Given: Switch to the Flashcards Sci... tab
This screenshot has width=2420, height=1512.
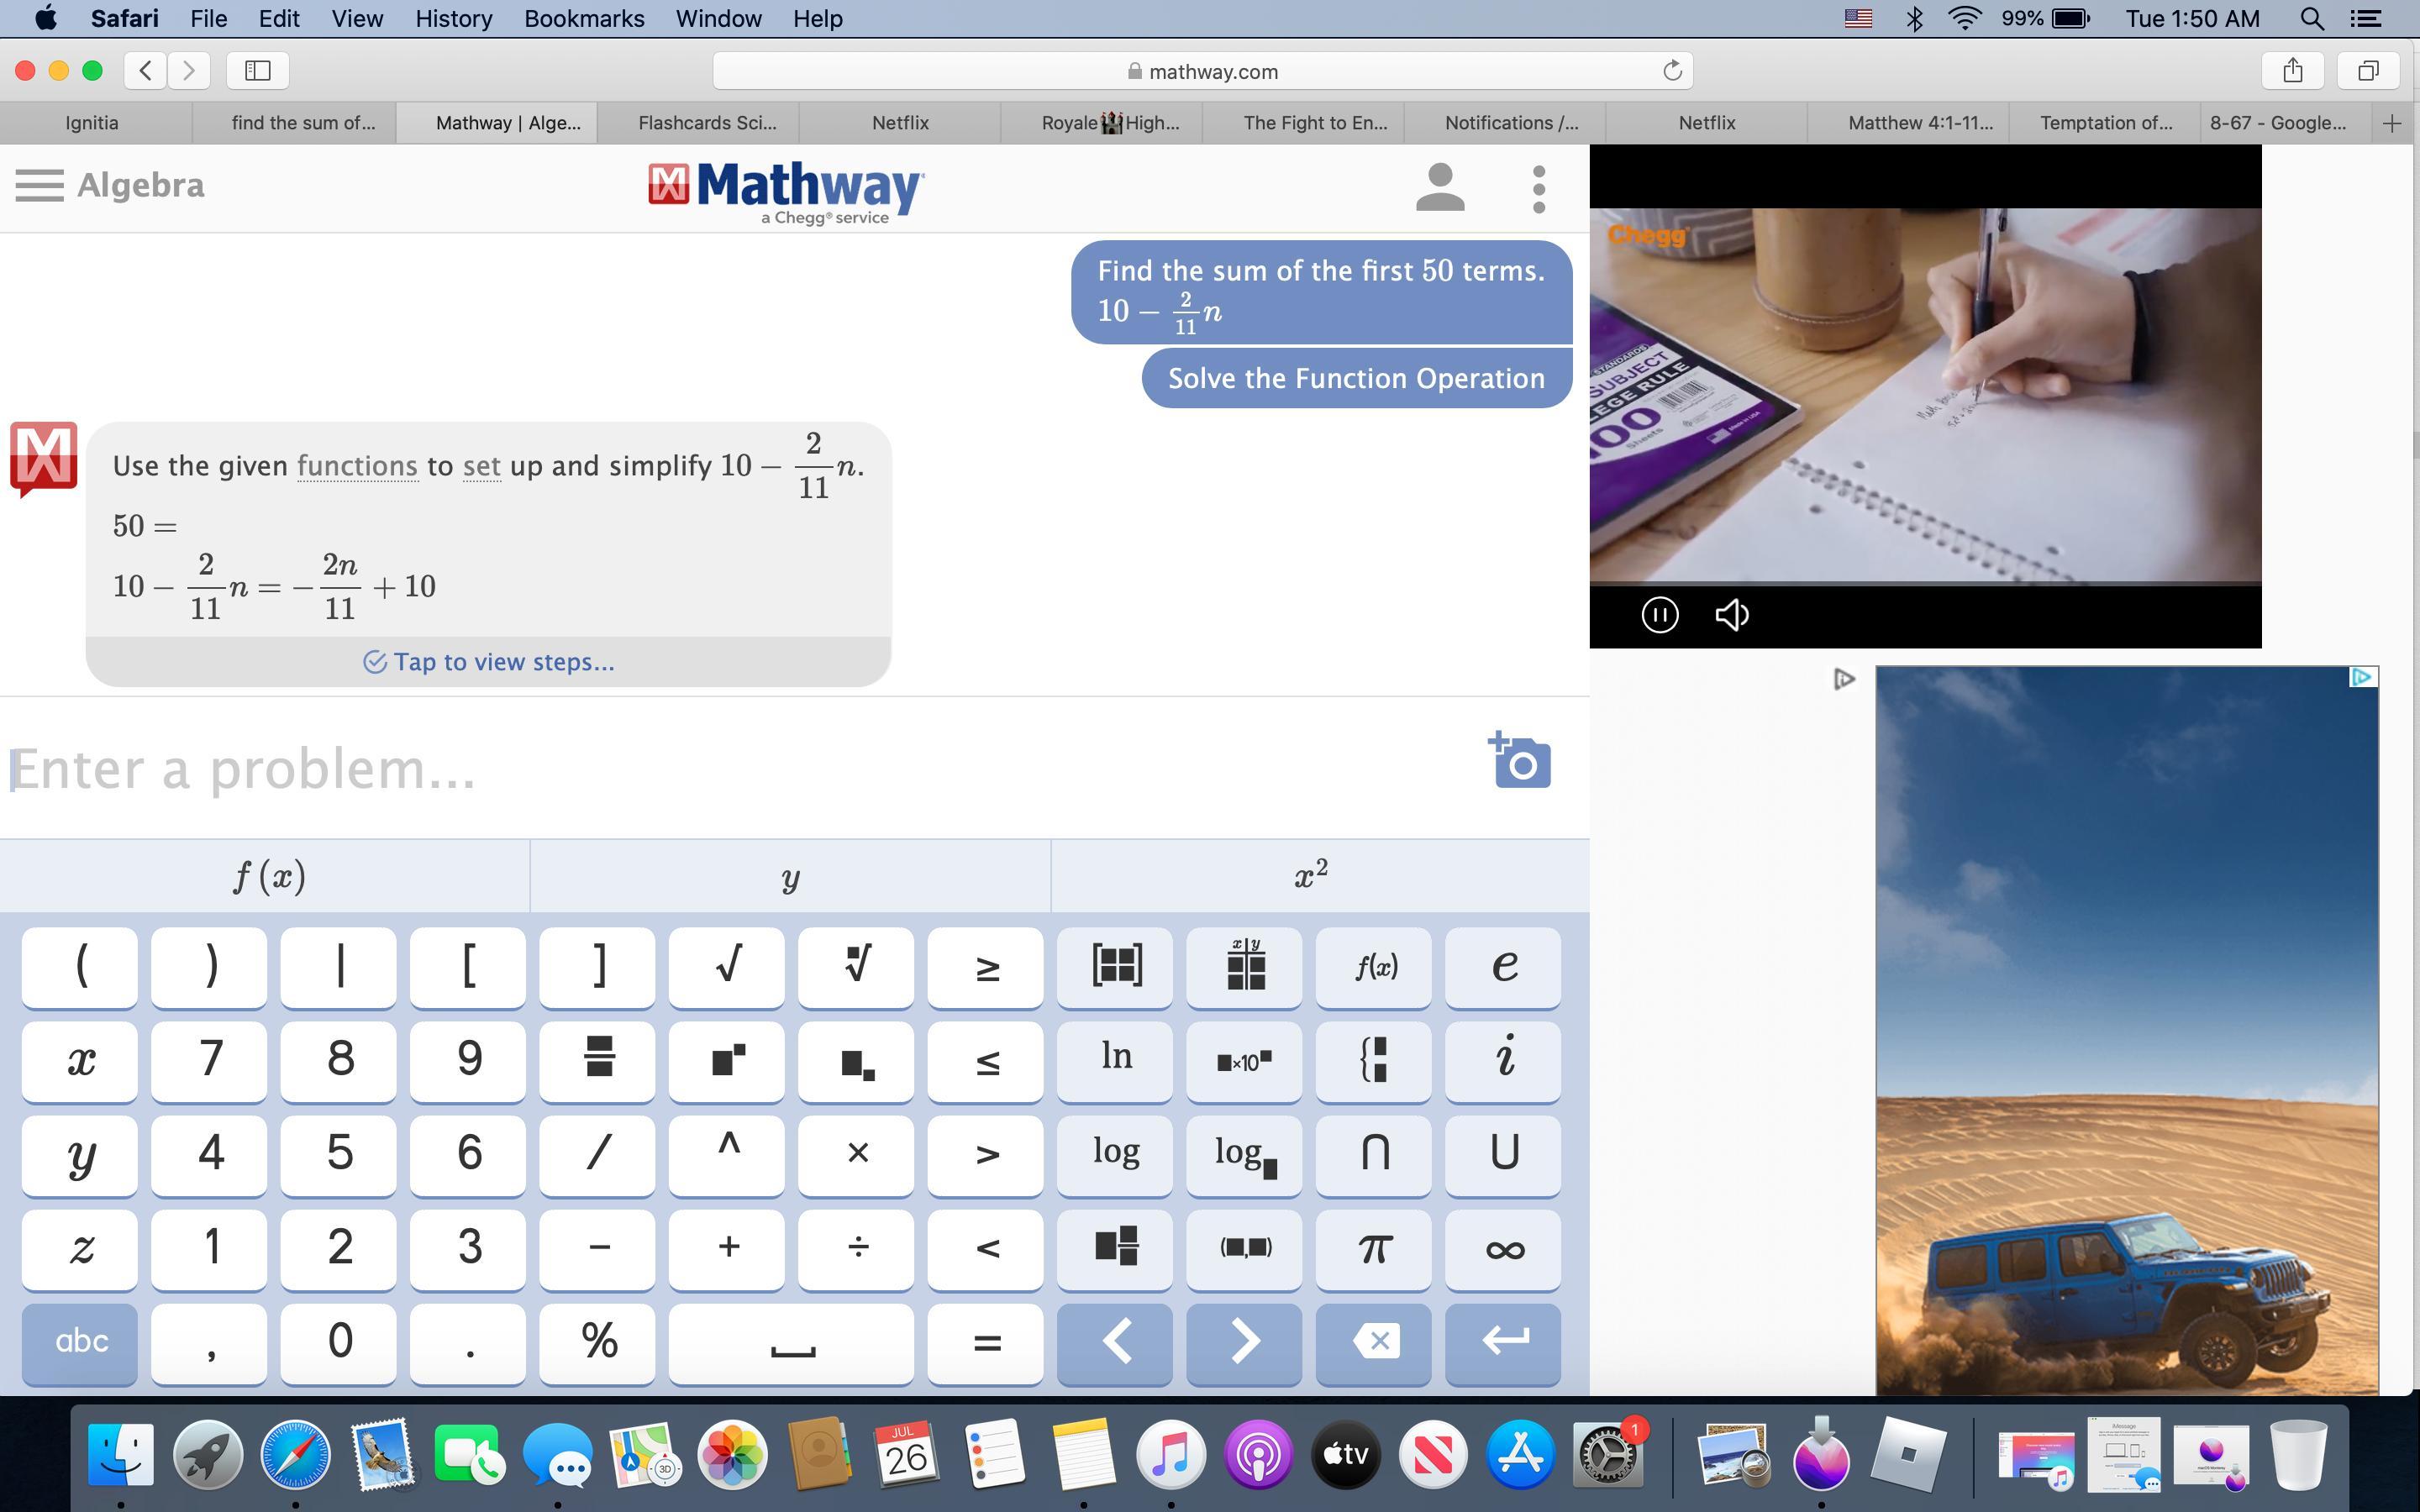Looking at the screenshot, I should pos(706,123).
